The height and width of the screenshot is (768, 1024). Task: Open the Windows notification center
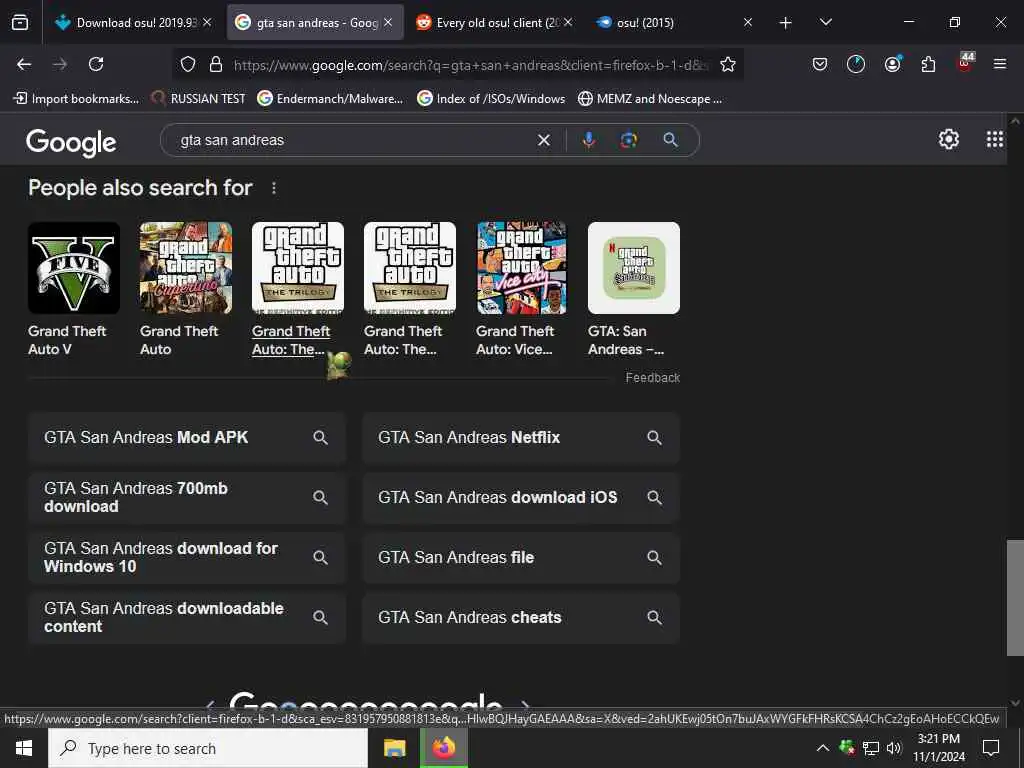click(x=991, y=748)
